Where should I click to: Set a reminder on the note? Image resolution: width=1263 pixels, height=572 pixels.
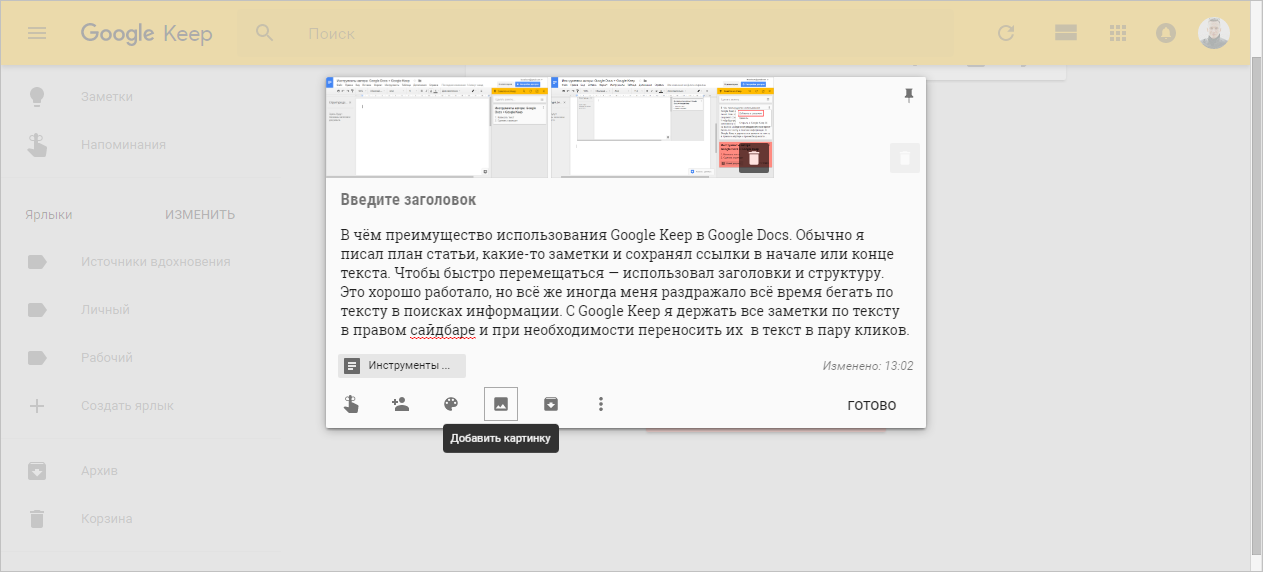click(x=351, y=404)
